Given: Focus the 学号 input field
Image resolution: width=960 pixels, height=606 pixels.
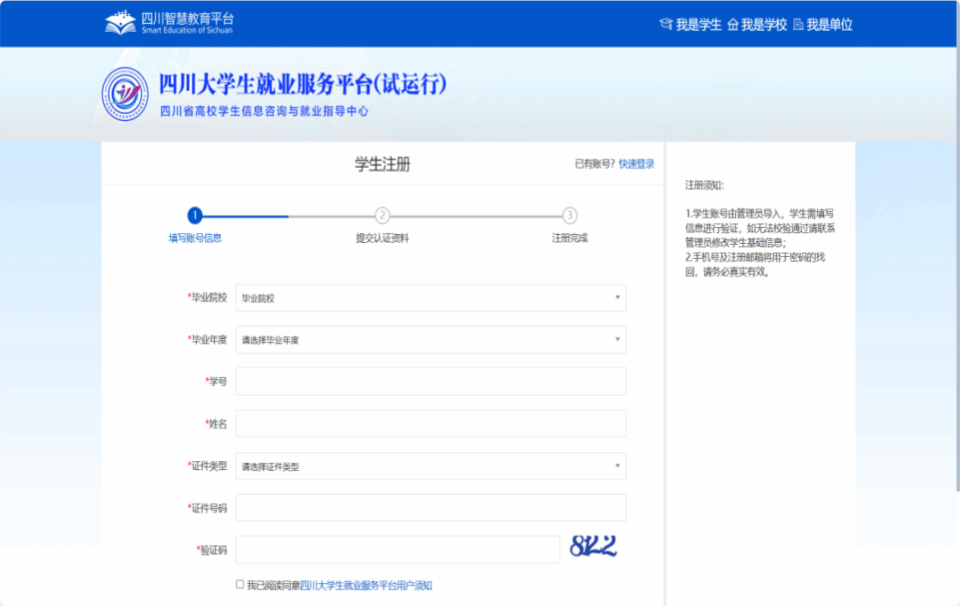Looking at the screenshot, I should [x=431, y=381].
